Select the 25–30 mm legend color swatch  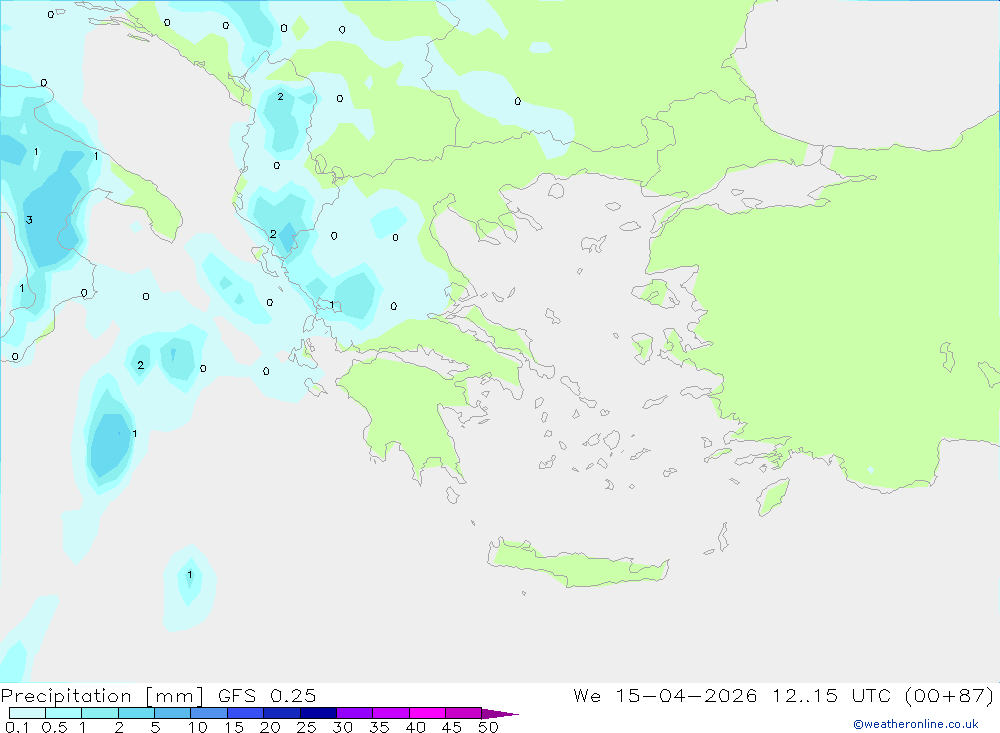point(318,713)
